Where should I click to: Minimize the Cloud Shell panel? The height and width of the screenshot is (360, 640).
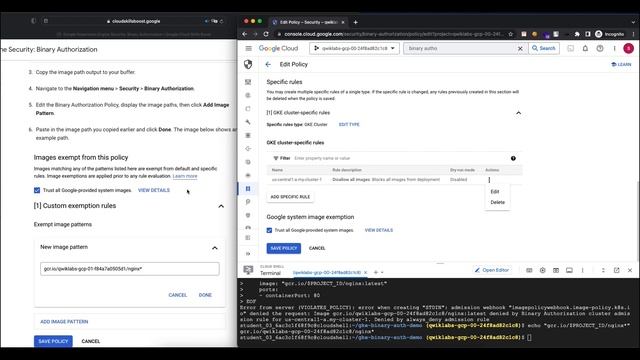coord(603,270)
